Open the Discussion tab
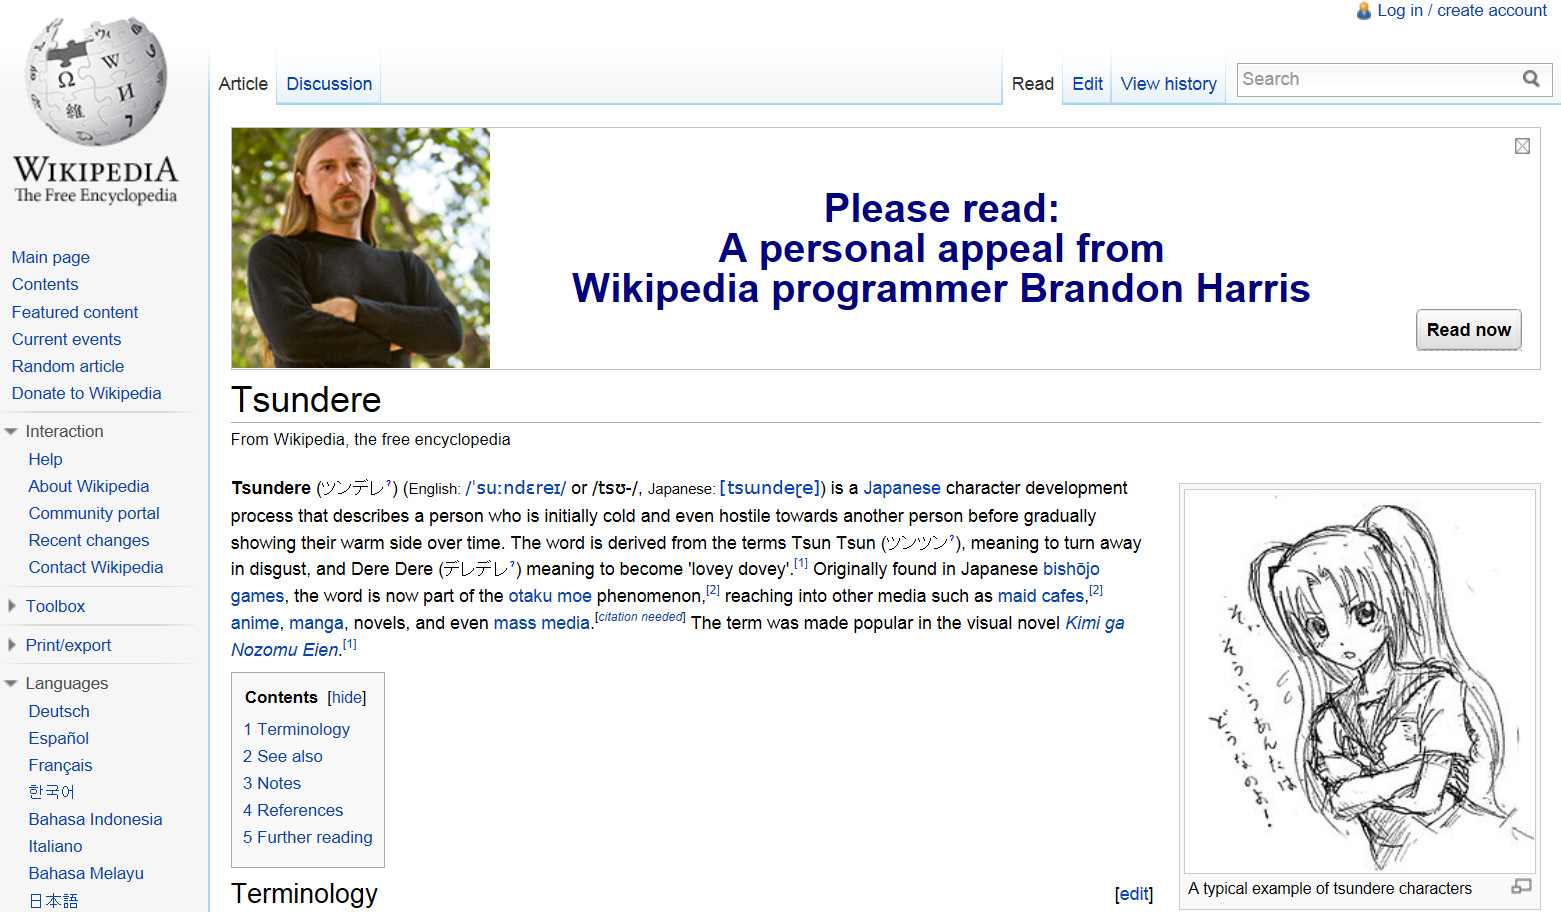This screenshot has width=1561, height=912. [x=329, y=84]
